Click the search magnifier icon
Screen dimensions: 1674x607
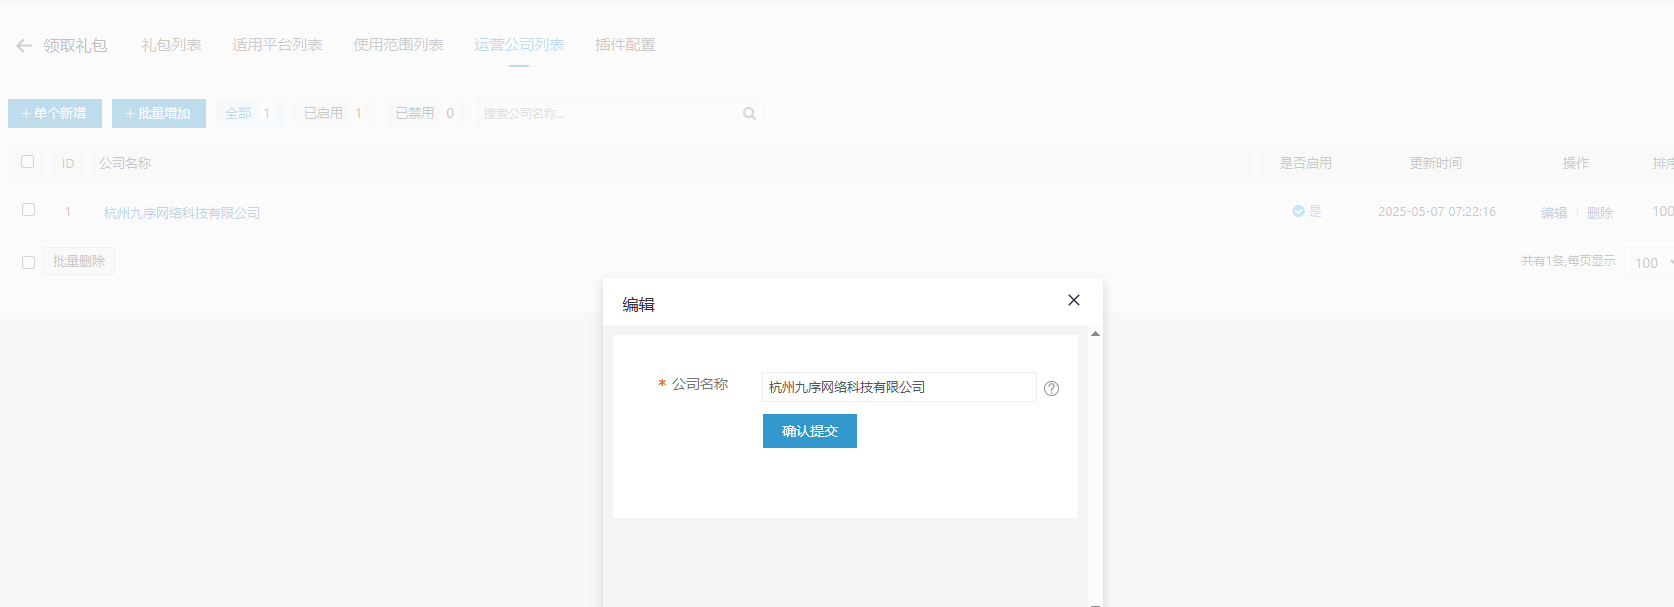[749, 114]
